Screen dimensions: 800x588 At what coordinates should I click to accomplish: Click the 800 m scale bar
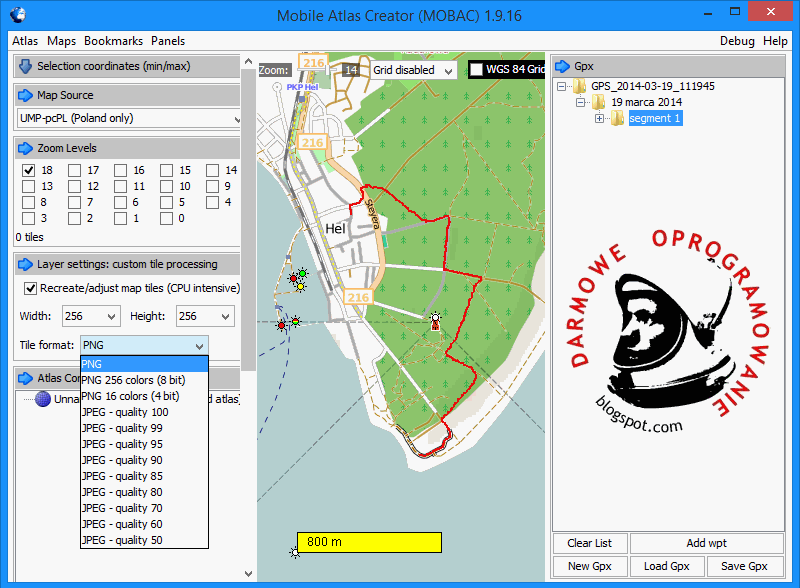369,542
